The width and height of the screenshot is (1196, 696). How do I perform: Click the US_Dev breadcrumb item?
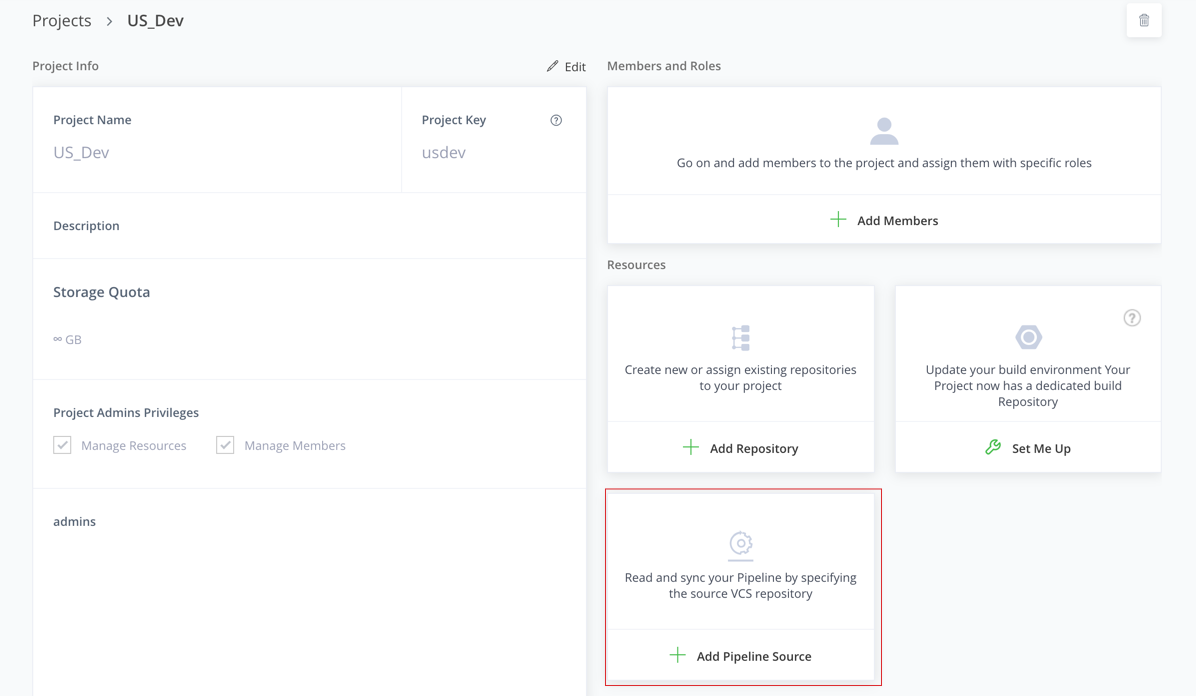point(156,21)
